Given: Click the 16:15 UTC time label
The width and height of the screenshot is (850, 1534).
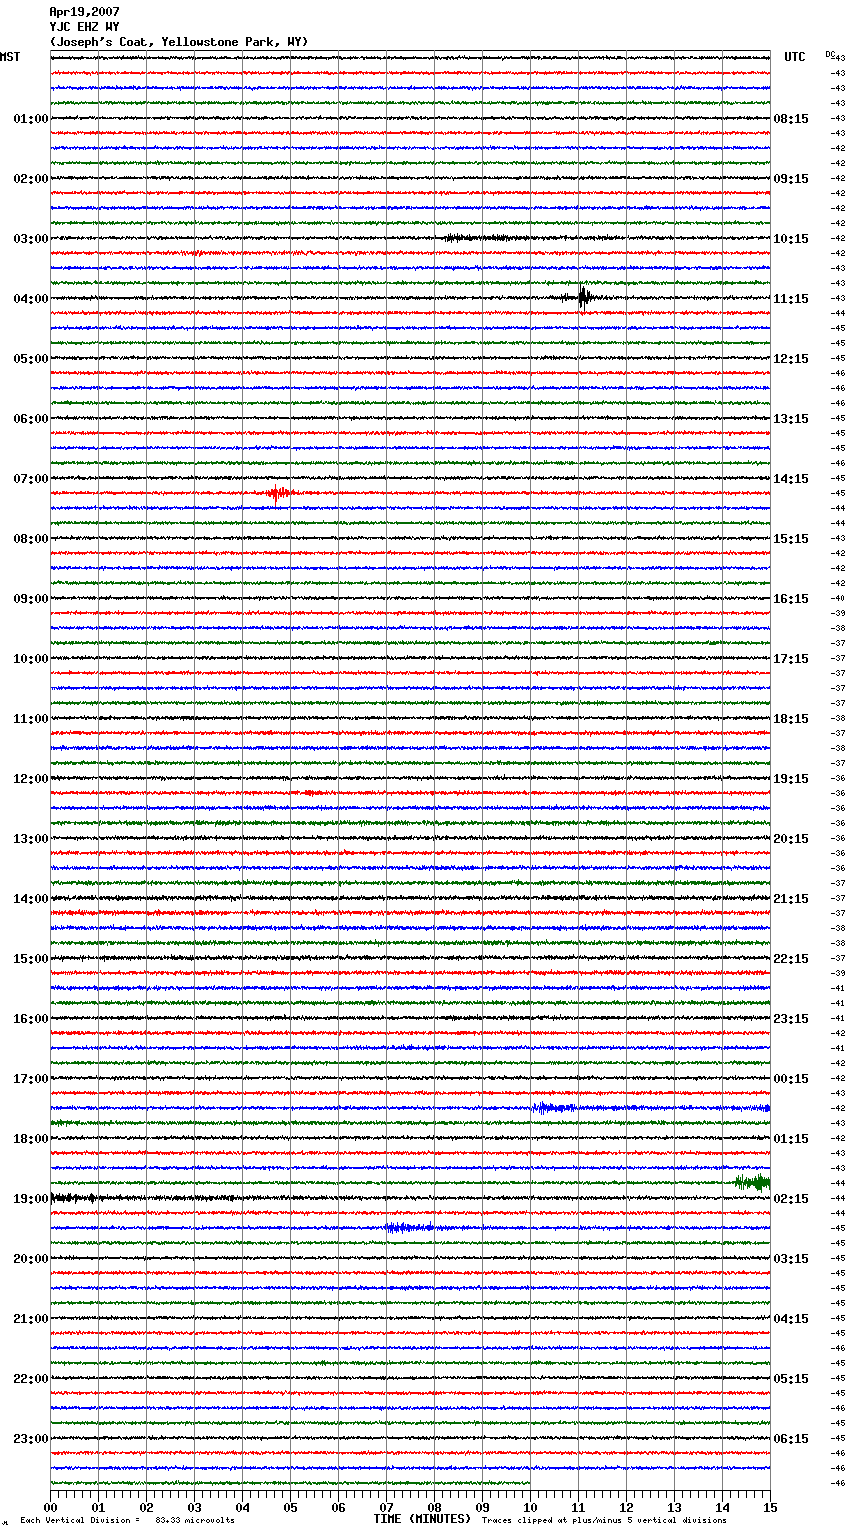Looking at the screenshot, I should tap(791, 599).
